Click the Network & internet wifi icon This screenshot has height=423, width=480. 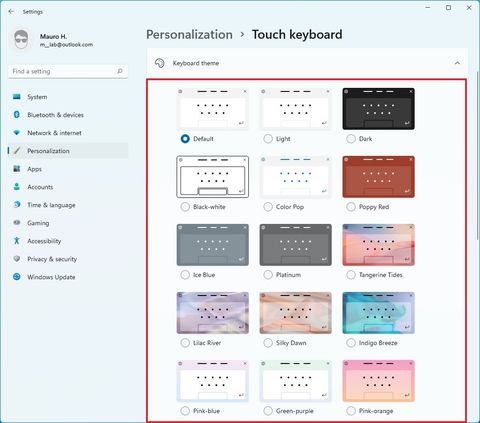pos(17,133)
